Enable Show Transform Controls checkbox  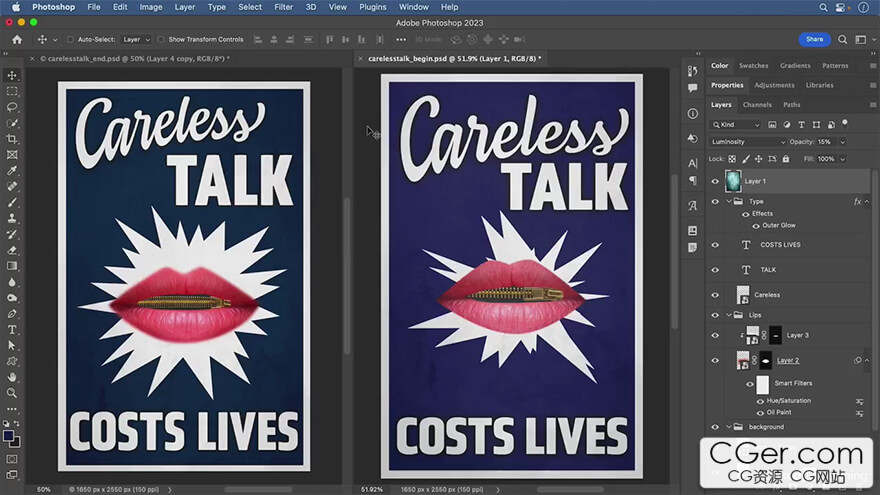(161, 39)
